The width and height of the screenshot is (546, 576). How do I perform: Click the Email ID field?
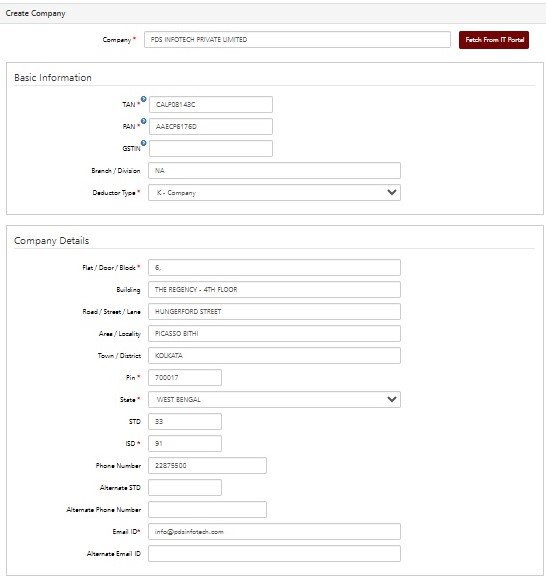click(x=274, y=532)
